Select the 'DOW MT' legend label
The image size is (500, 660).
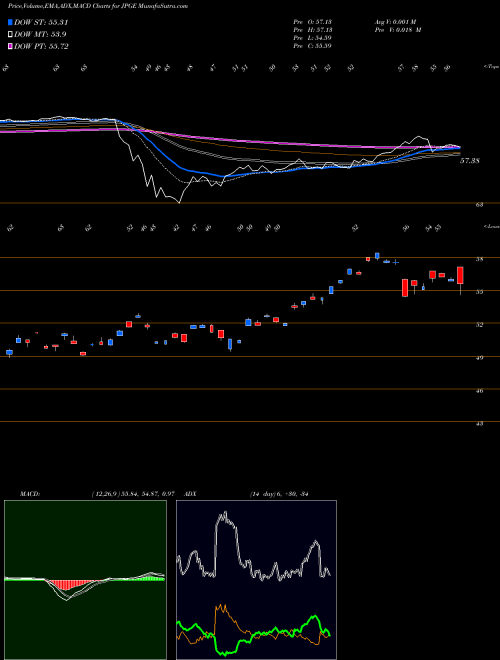click(x=40, y=35)
